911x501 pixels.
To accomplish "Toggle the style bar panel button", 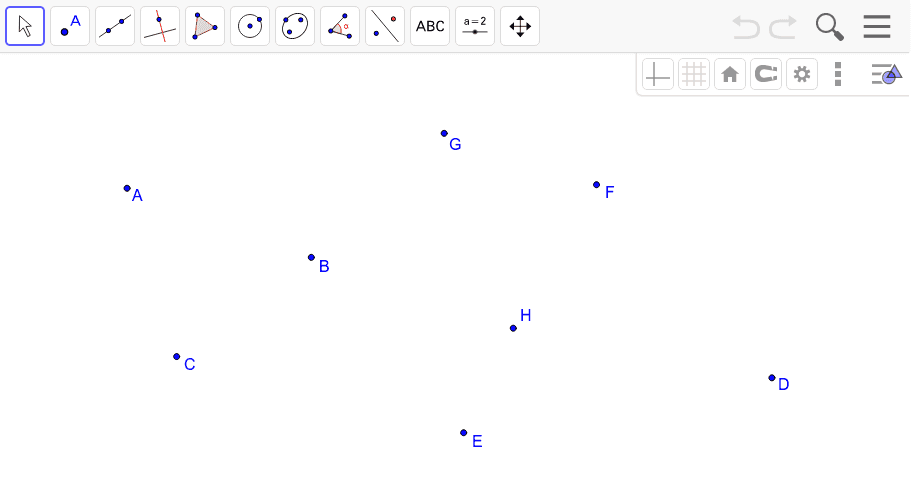I will pos(887,74).
